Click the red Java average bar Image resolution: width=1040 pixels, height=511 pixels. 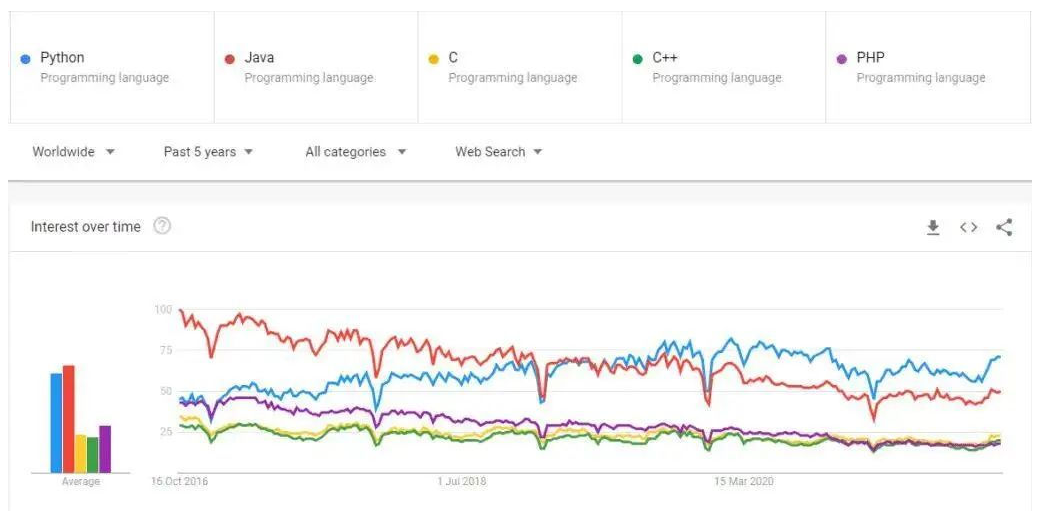point(68,419)
